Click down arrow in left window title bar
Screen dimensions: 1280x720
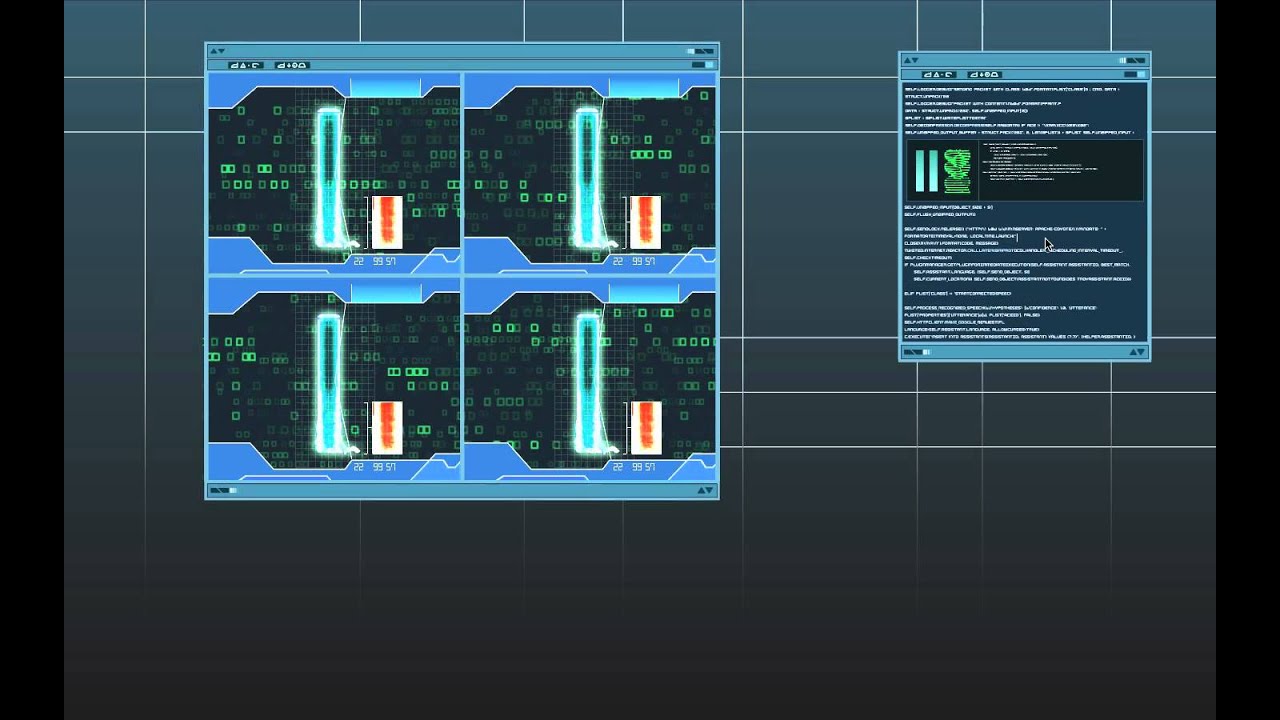click(220, 51)
